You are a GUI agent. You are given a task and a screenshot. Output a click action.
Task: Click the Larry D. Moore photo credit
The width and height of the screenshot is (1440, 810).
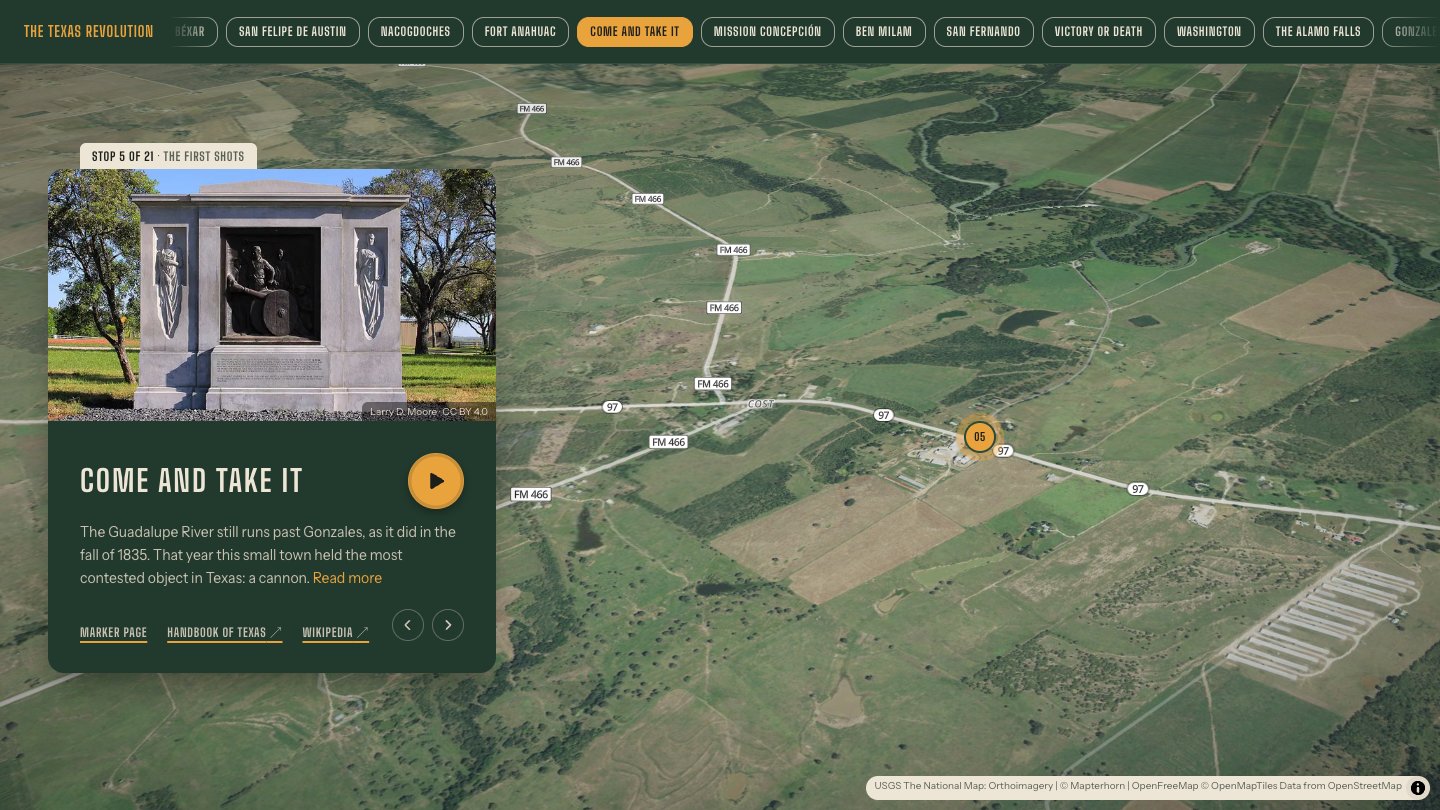pyautogui.click(x=429, y=411)
